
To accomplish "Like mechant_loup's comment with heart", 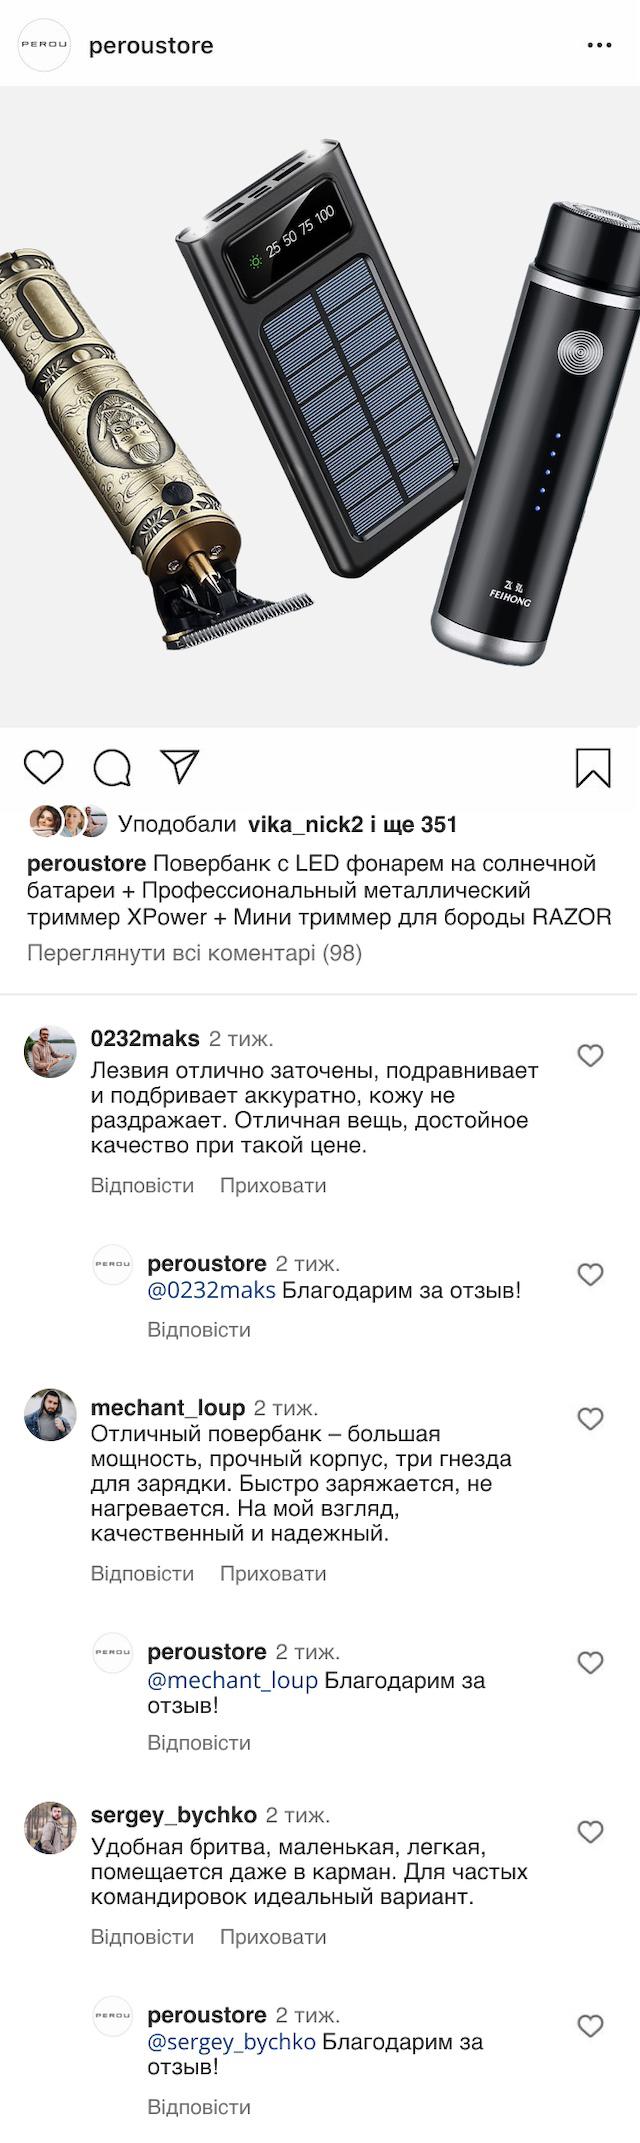I will (x=591, y=1418).
